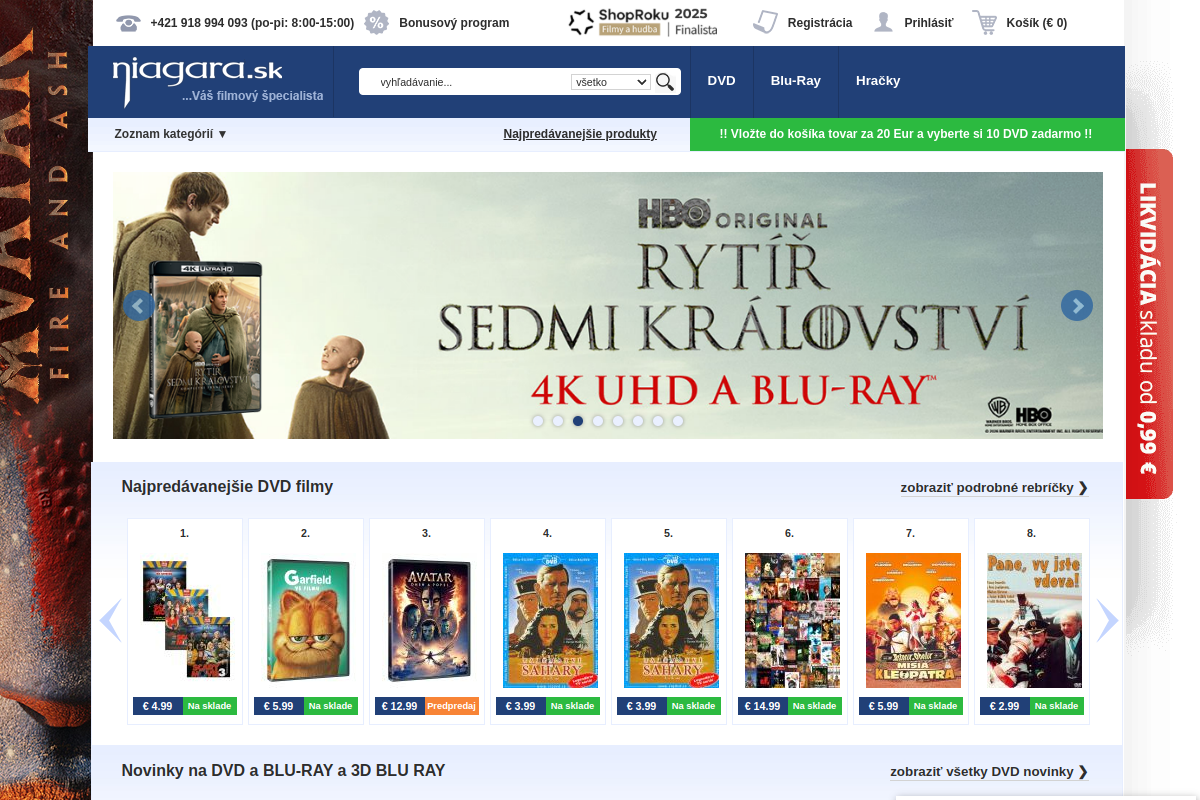Select fourth banner pagination dot
The image size is (1200, 800).
point(598,421)
